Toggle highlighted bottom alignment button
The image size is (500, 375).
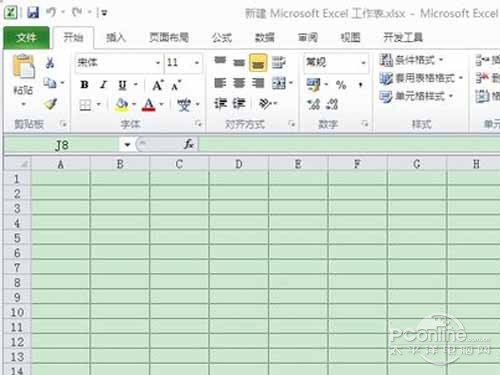[x=258, y=63]
